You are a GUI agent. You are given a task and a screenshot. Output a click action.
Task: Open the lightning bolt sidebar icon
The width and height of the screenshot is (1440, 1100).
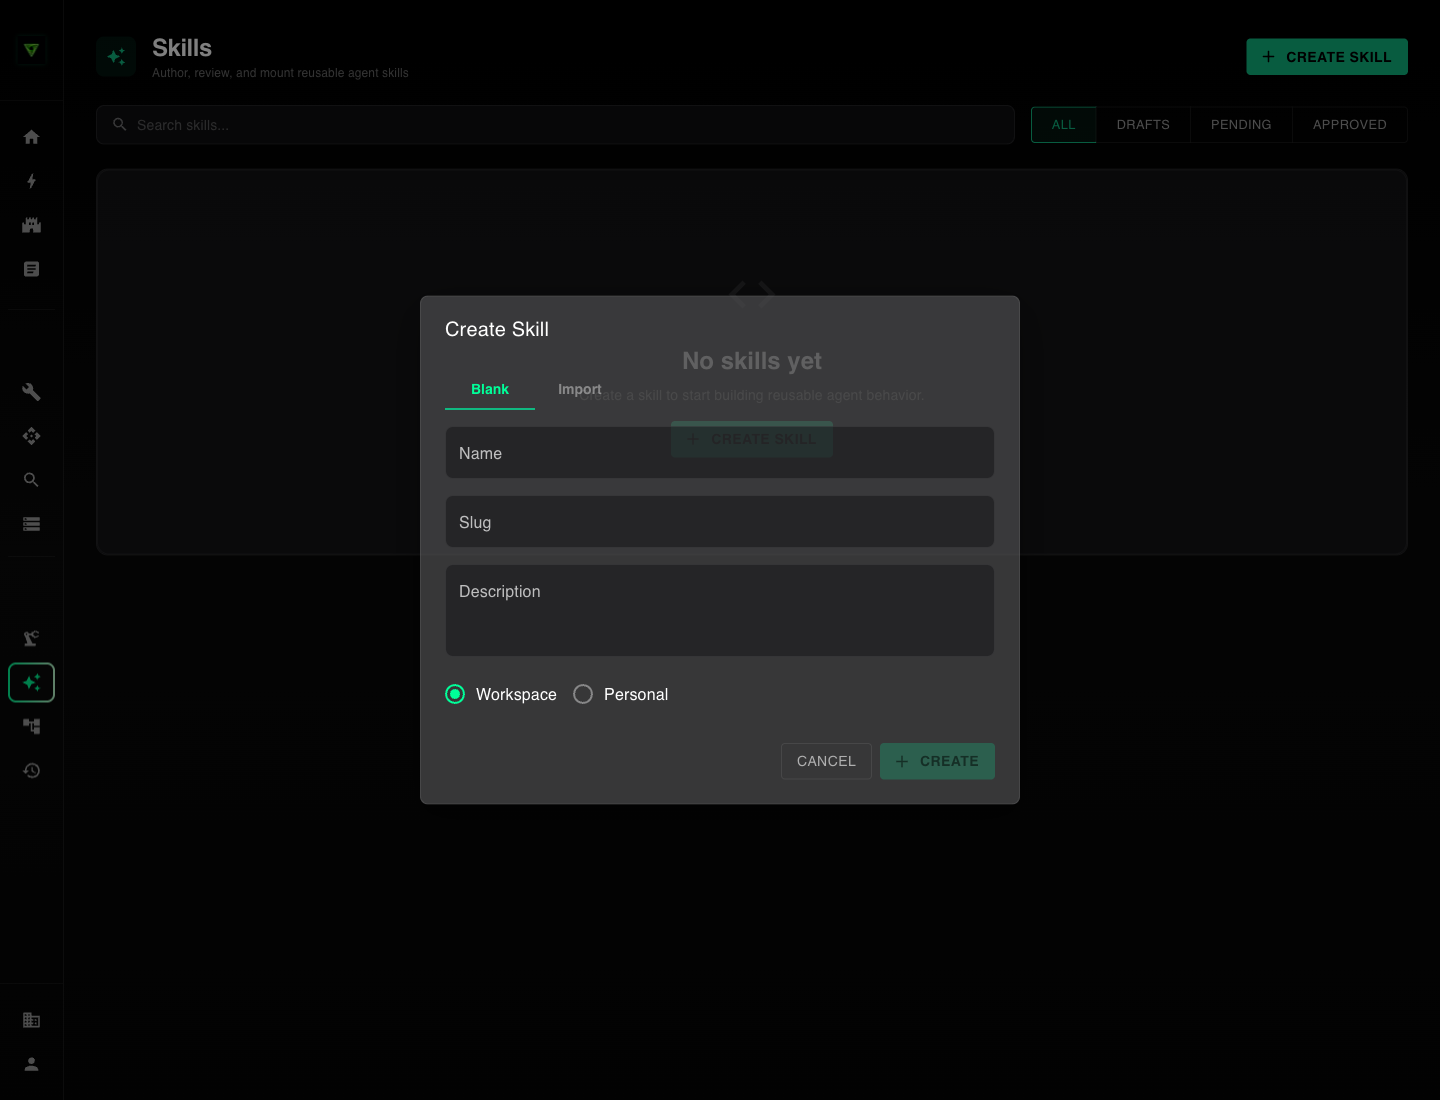[x=31, y=181]
